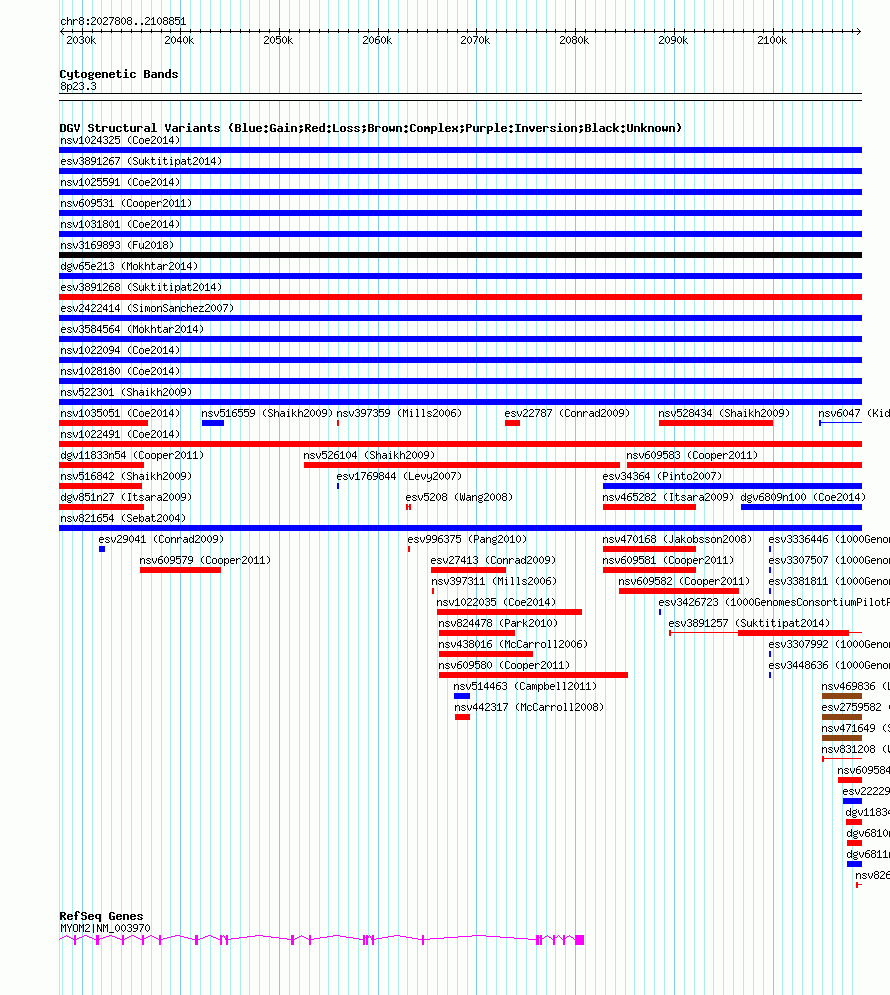Select nsv438016 (McCarroll2006) variant
890x995 pixels.
[485, 654]
